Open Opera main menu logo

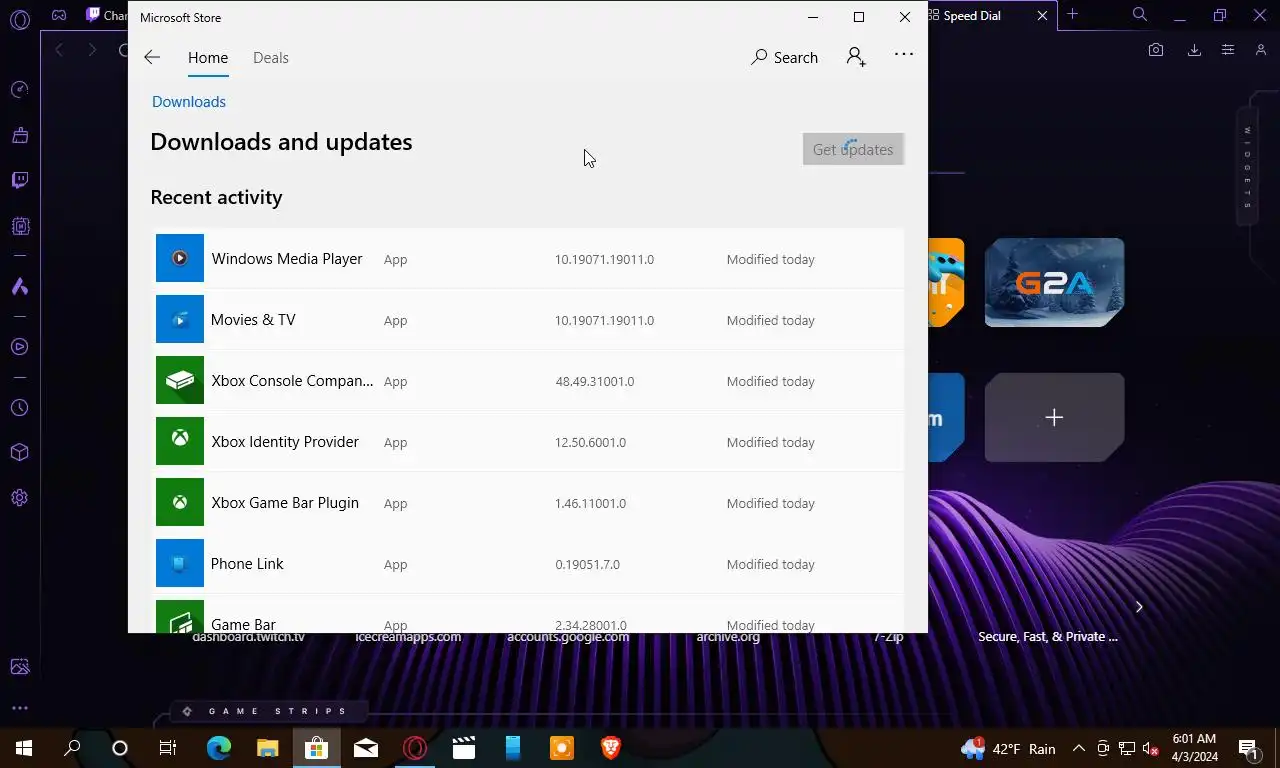point(19,18)
